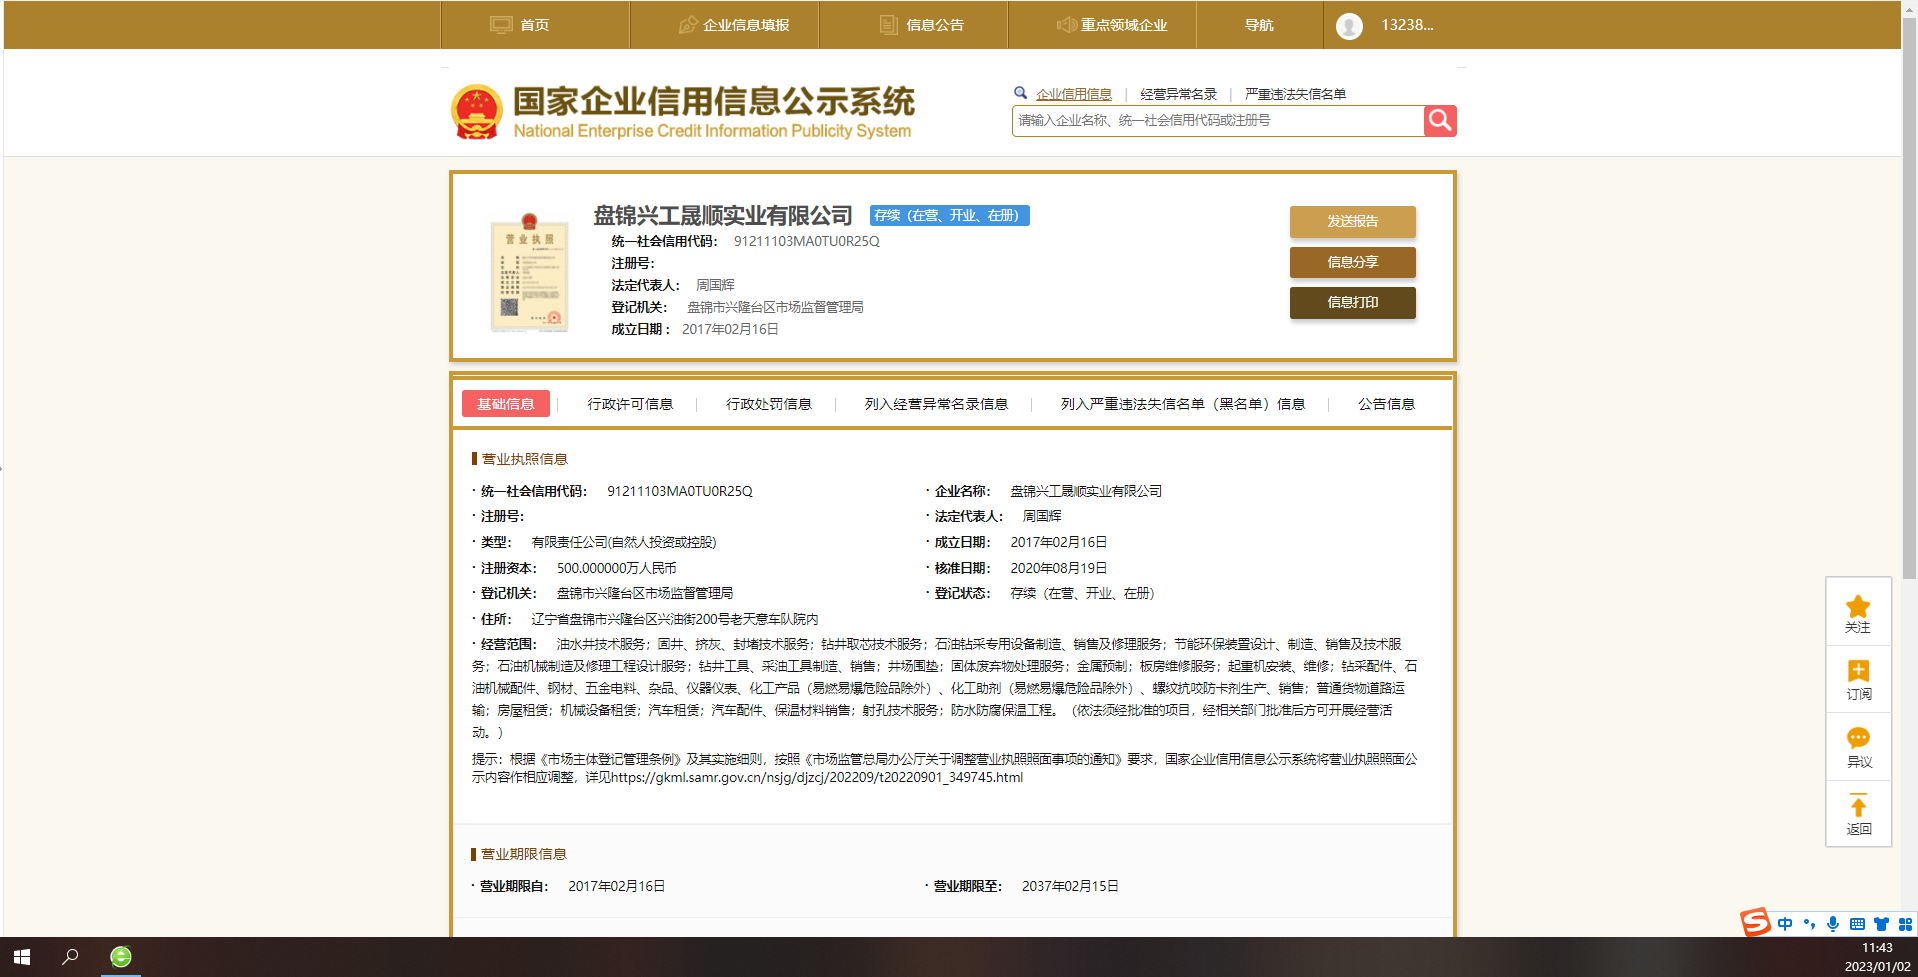1918x977 pixels.
Task: Open the national emblem site logo
Action: coord(477,112)
